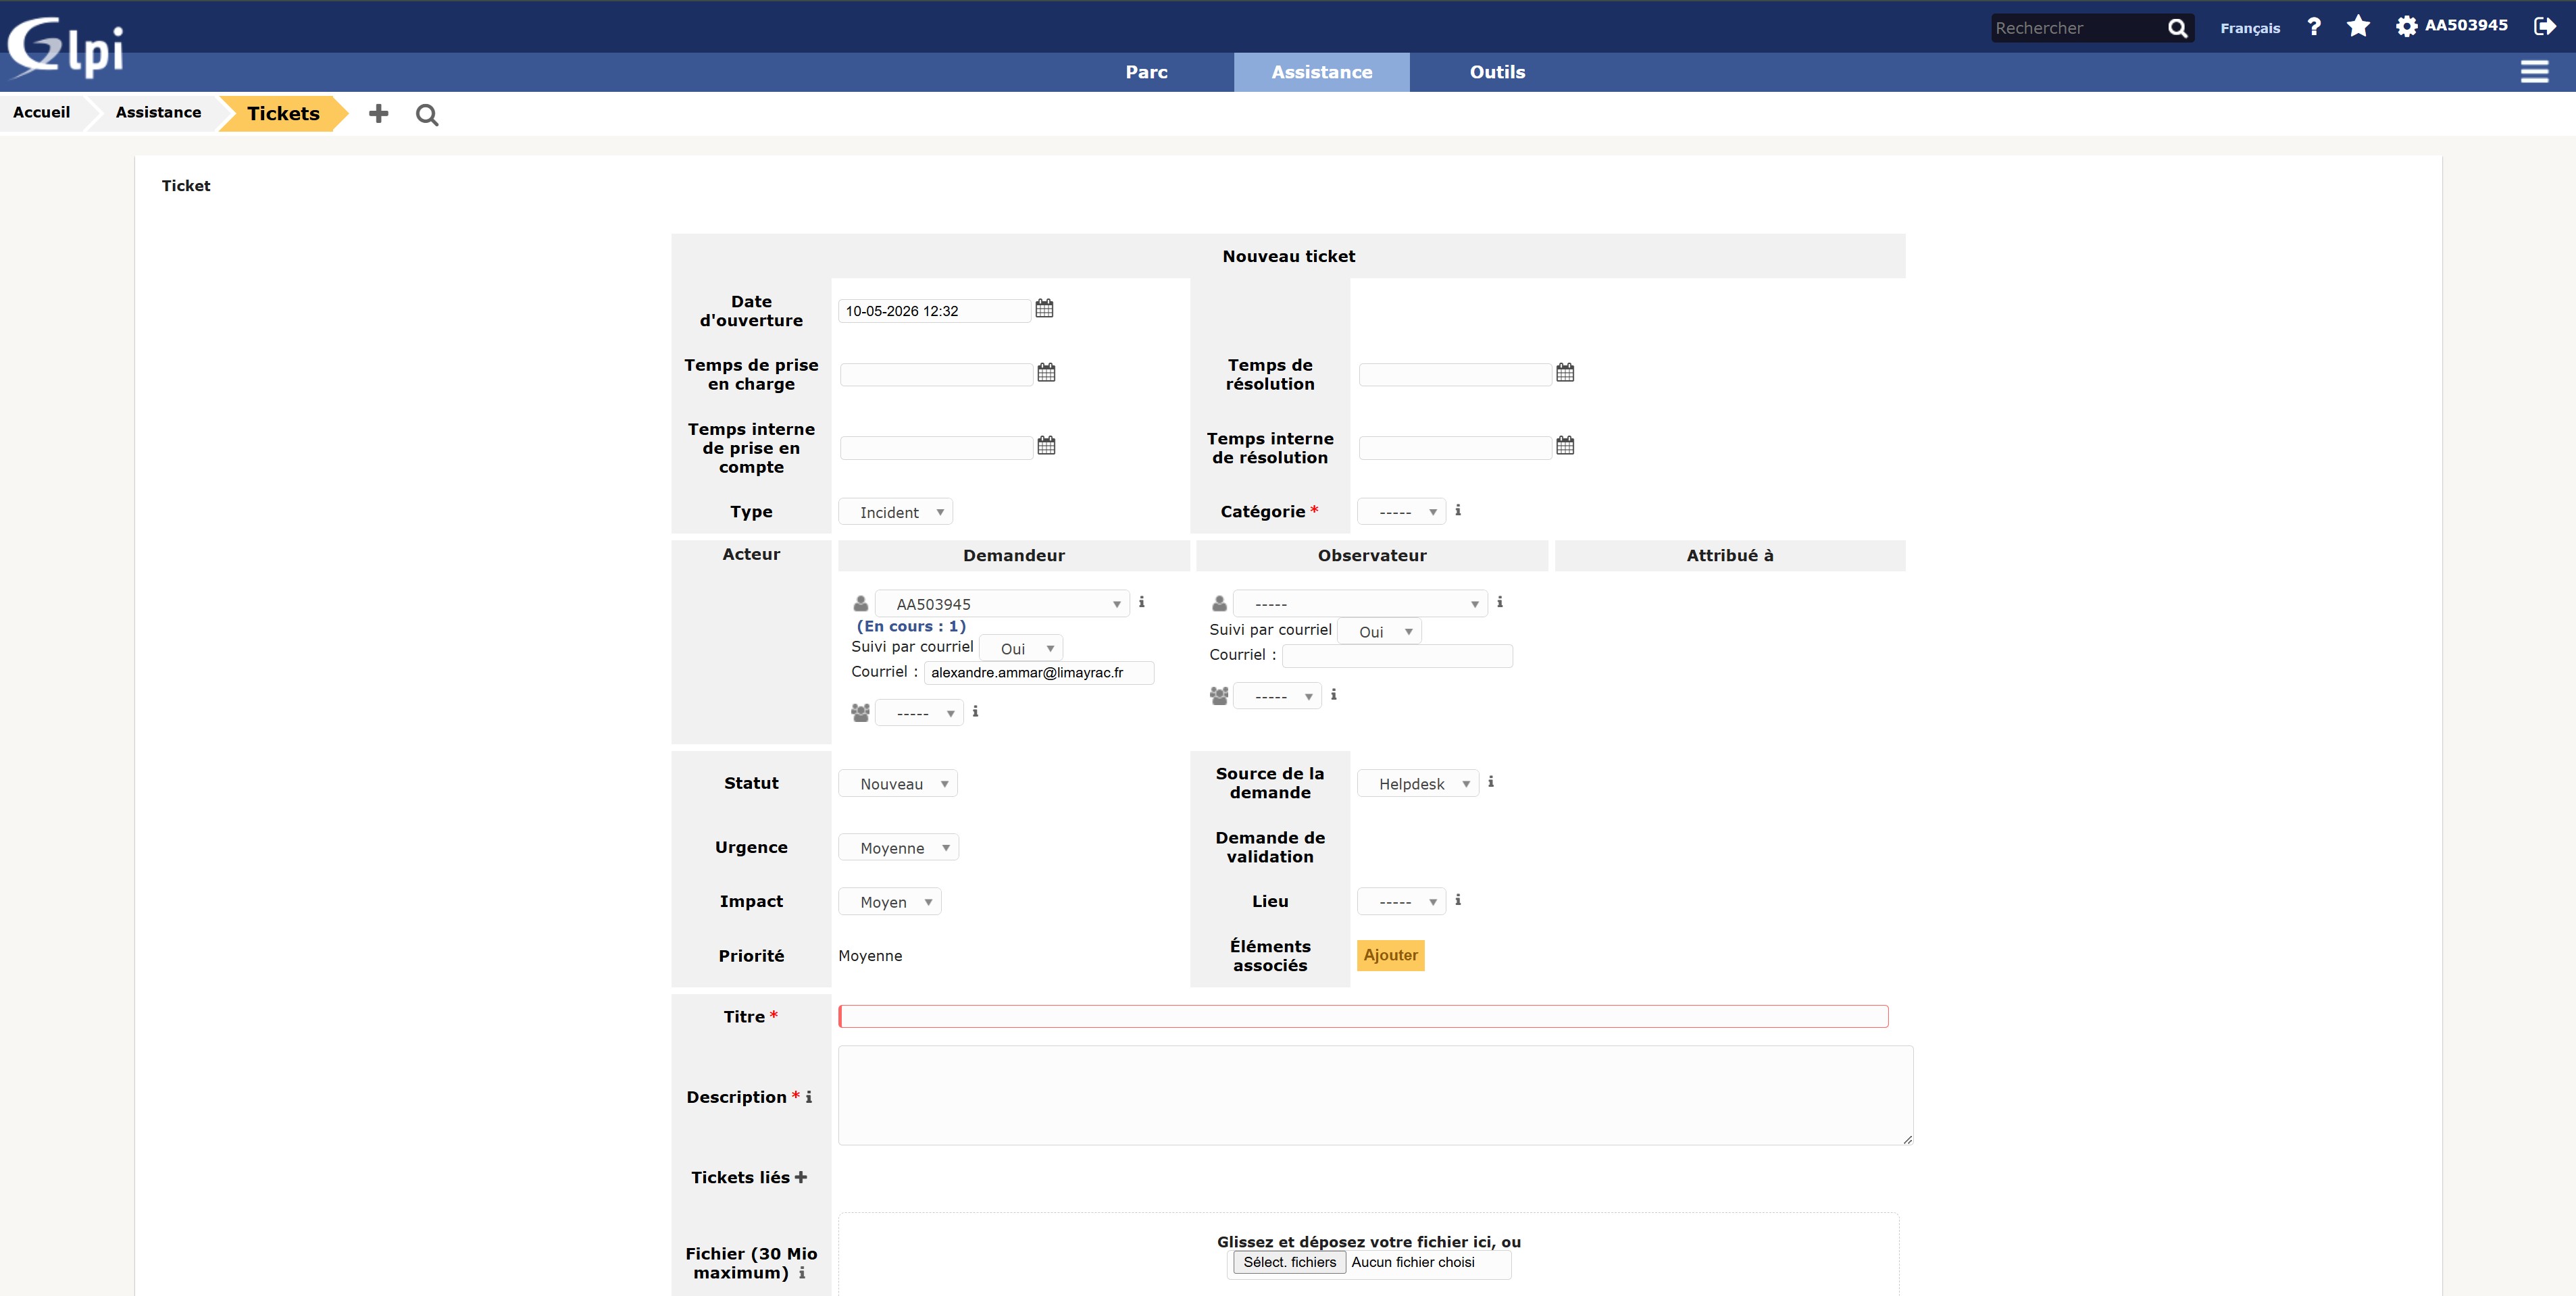The width and height of the screenshot is (2576, 1296).
Task: Open Demandeur Suivi par courriel dropdown
Action: (1021, 648)
